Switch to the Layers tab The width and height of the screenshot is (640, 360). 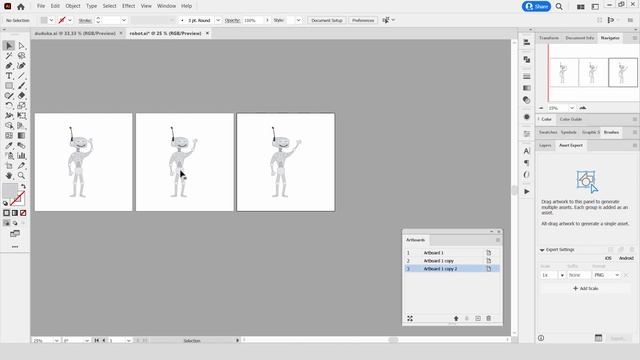click(x=545, y=146)
